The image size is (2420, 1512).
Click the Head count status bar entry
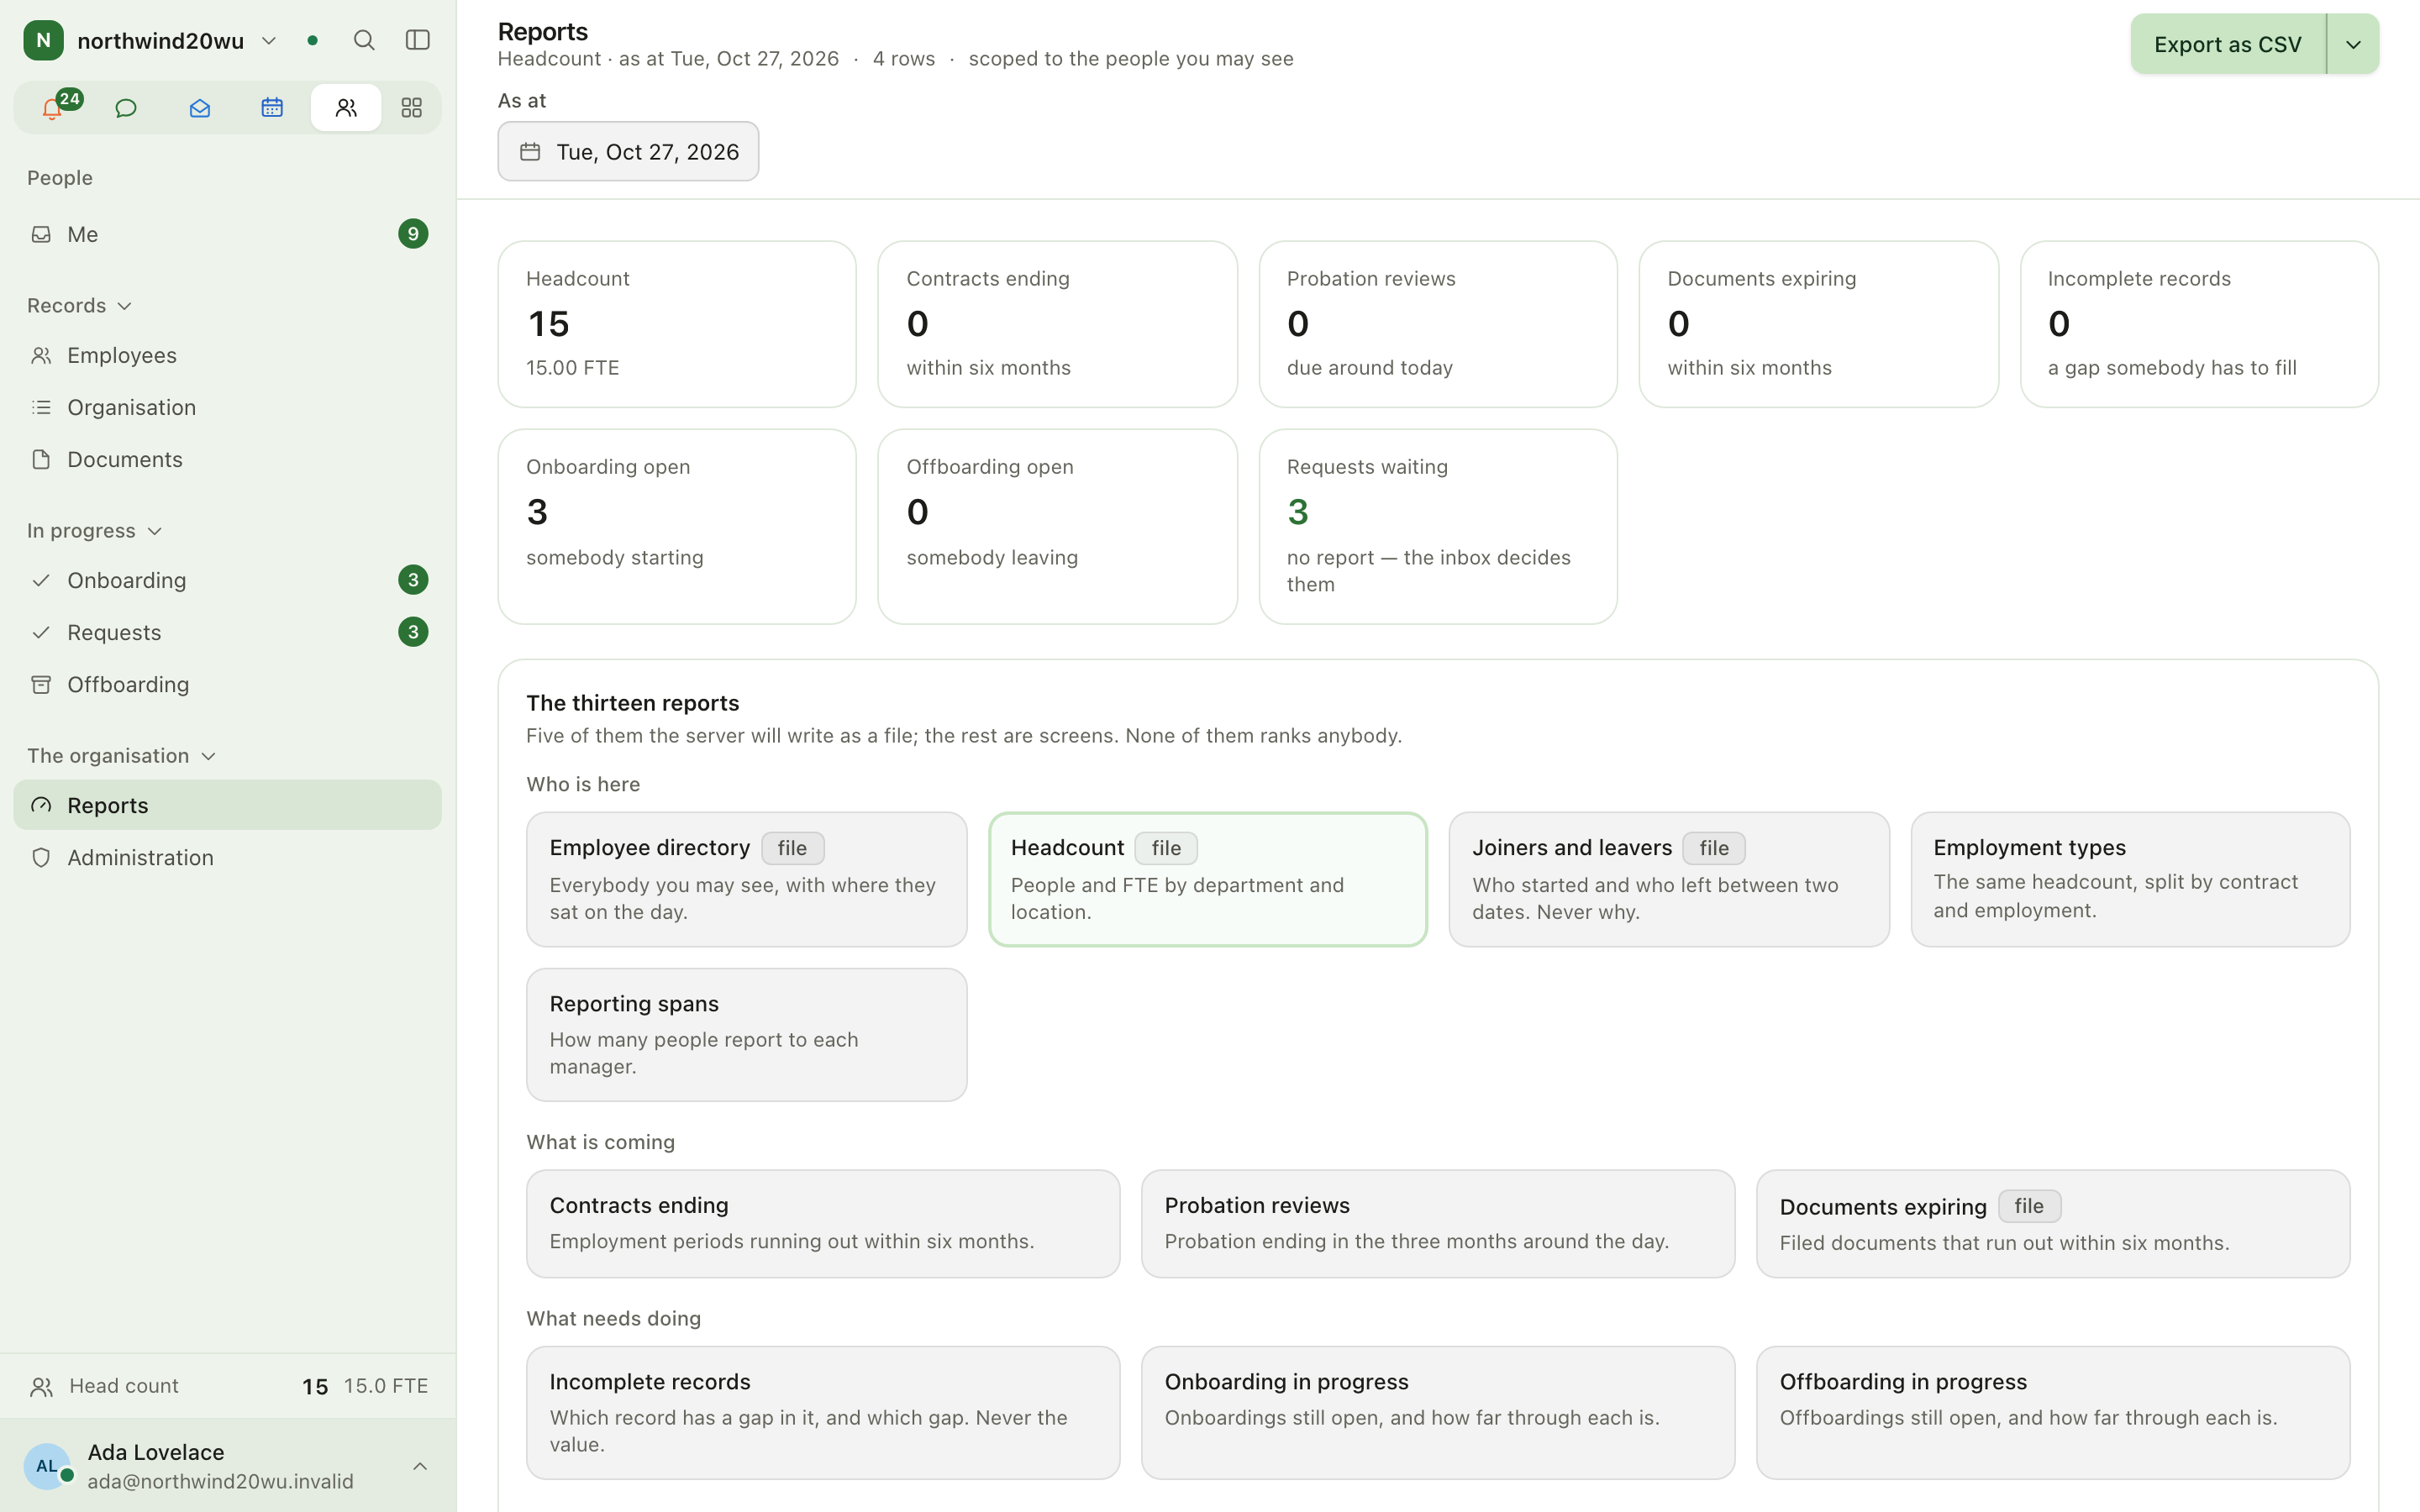228,1385
